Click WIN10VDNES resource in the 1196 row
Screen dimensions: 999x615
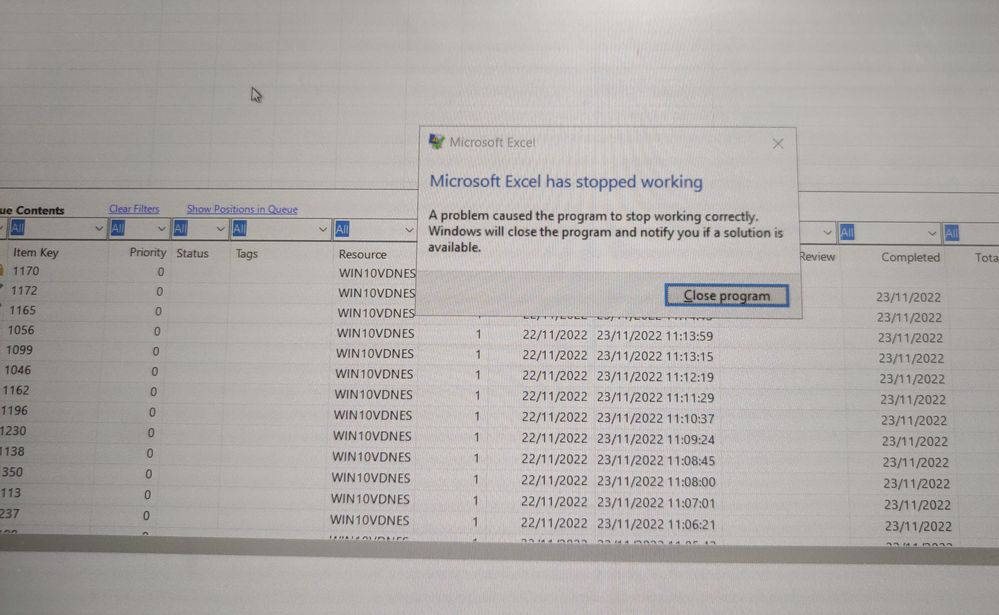[x=373, y=415]
